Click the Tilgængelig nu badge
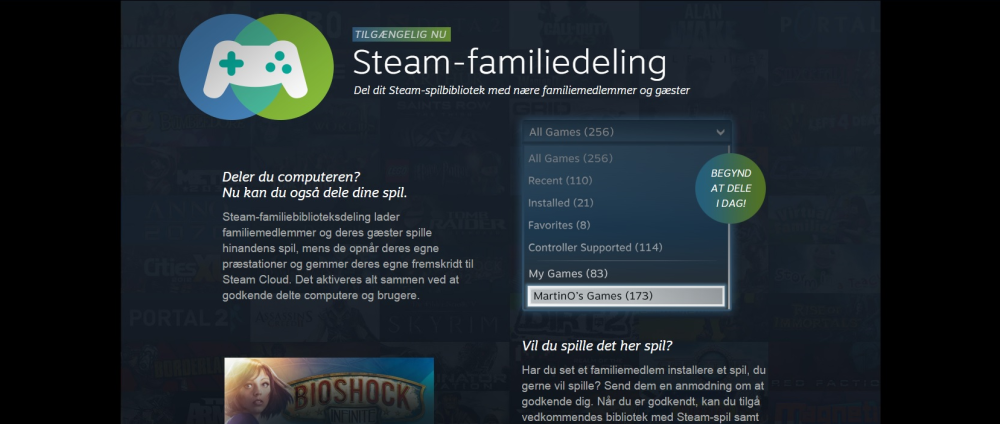 401,34
